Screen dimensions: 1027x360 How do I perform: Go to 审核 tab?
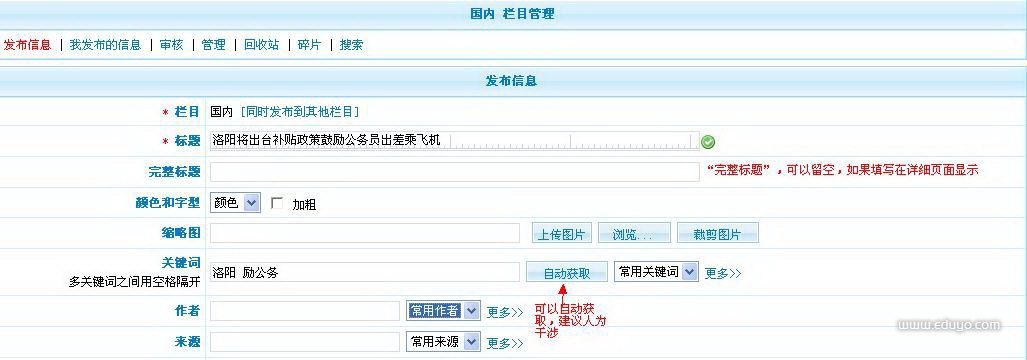point(172,45)
